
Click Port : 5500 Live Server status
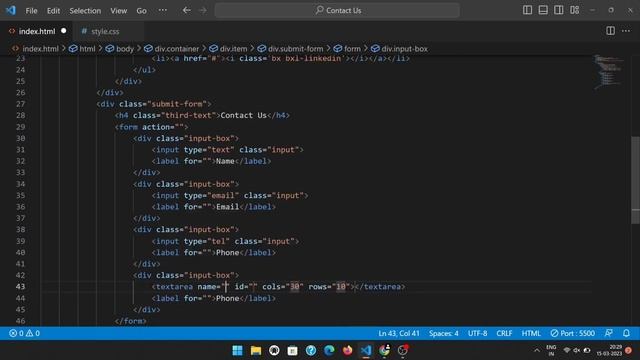click(x=572, y=333)
